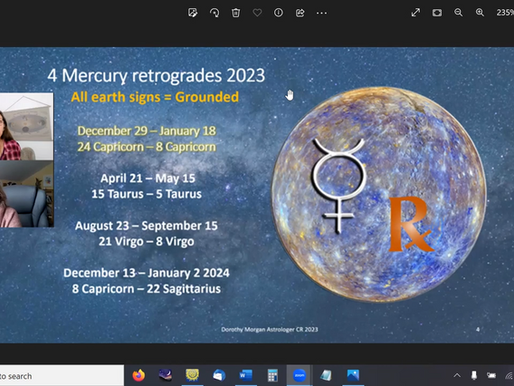
Task: Click the slideshow icon beside zoom out
Action: [437, 13]
